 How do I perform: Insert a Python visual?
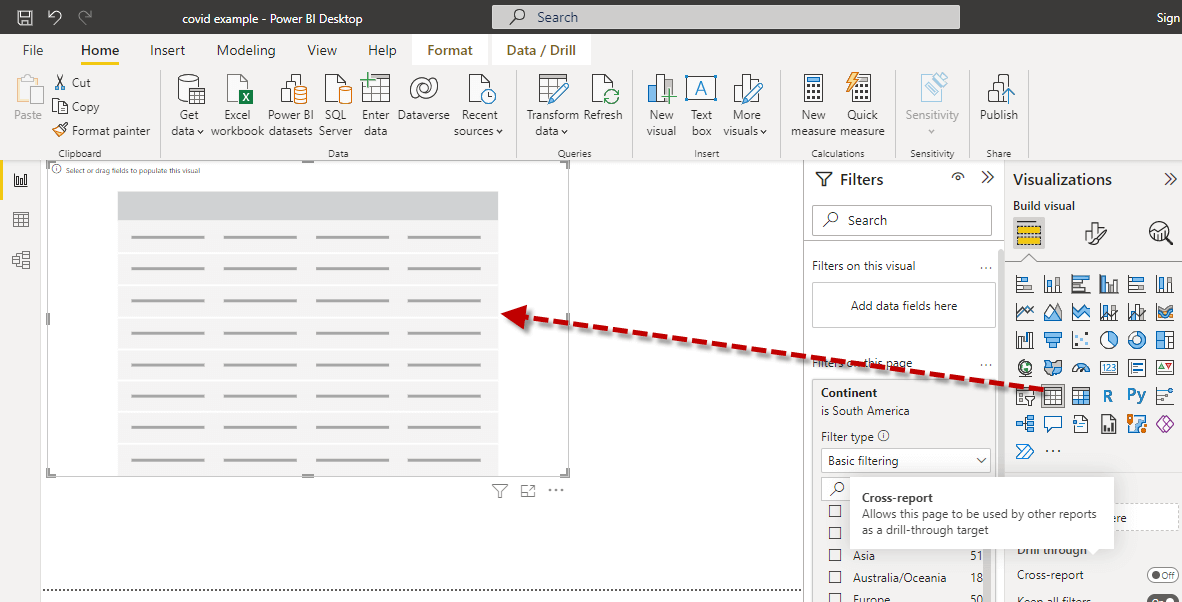tap(1137, 396)
